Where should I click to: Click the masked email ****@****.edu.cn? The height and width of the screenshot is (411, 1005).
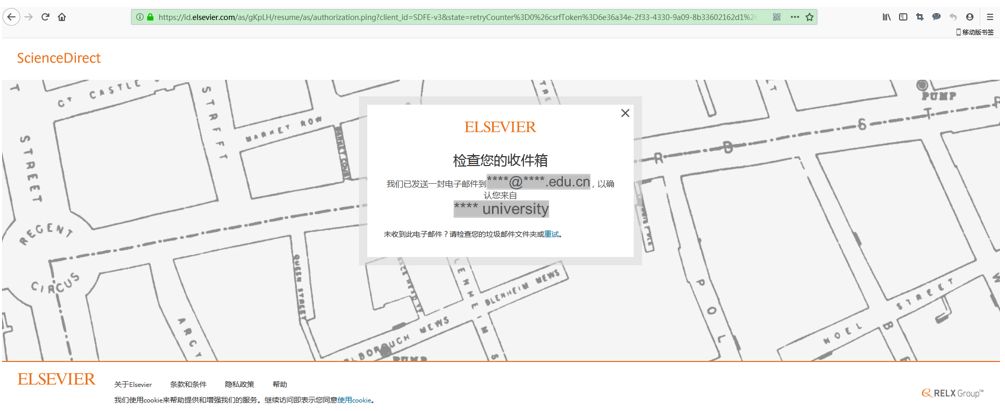(x=538, y=182)
